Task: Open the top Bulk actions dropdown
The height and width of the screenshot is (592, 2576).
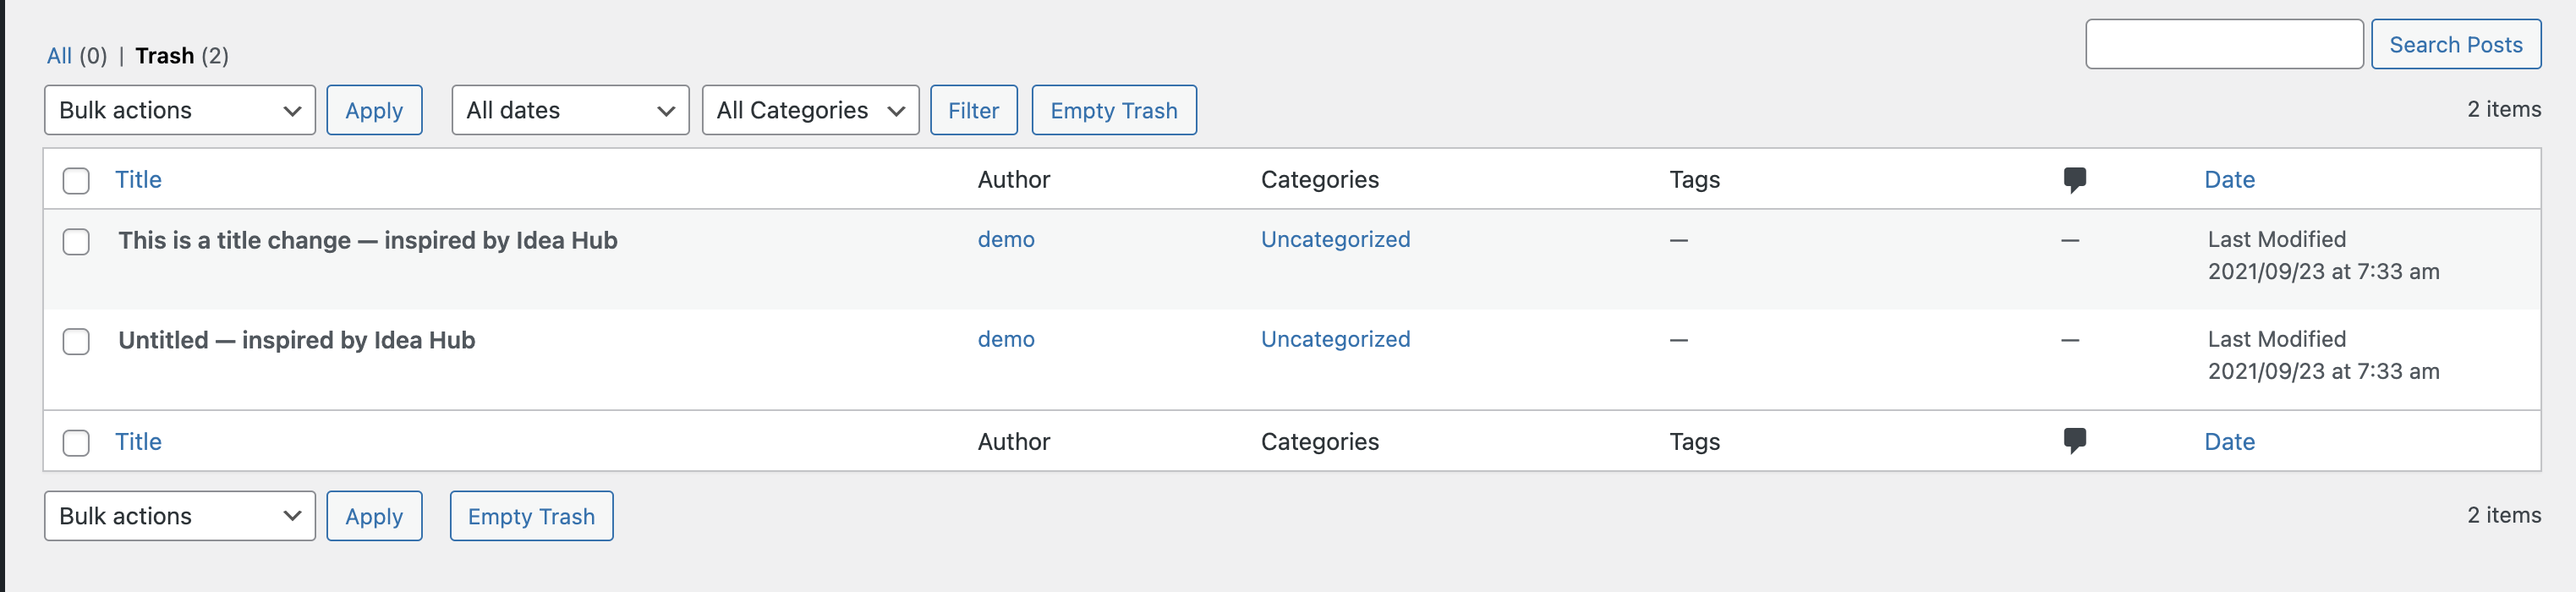Action: (x=179, y=110)
